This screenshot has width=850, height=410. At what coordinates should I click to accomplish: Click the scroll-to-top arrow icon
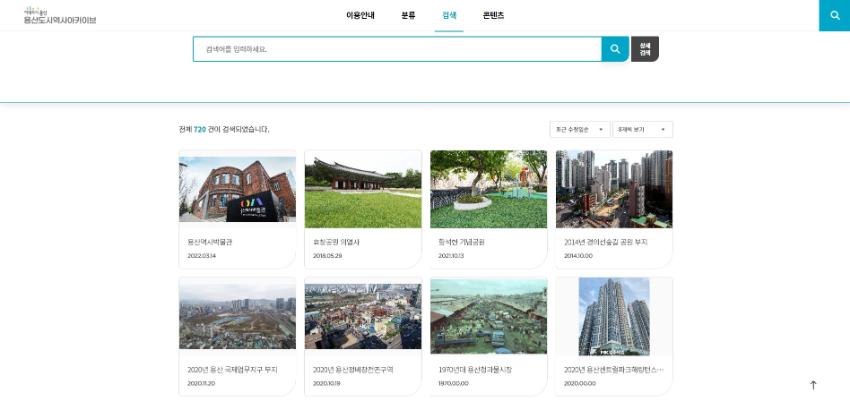(813, 385)
